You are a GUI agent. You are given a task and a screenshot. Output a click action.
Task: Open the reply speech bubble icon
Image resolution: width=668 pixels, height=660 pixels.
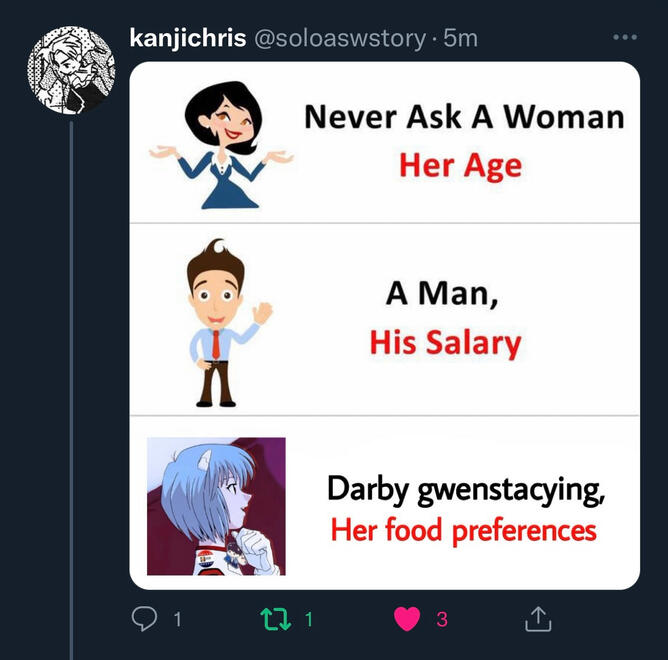pos(145,620)
